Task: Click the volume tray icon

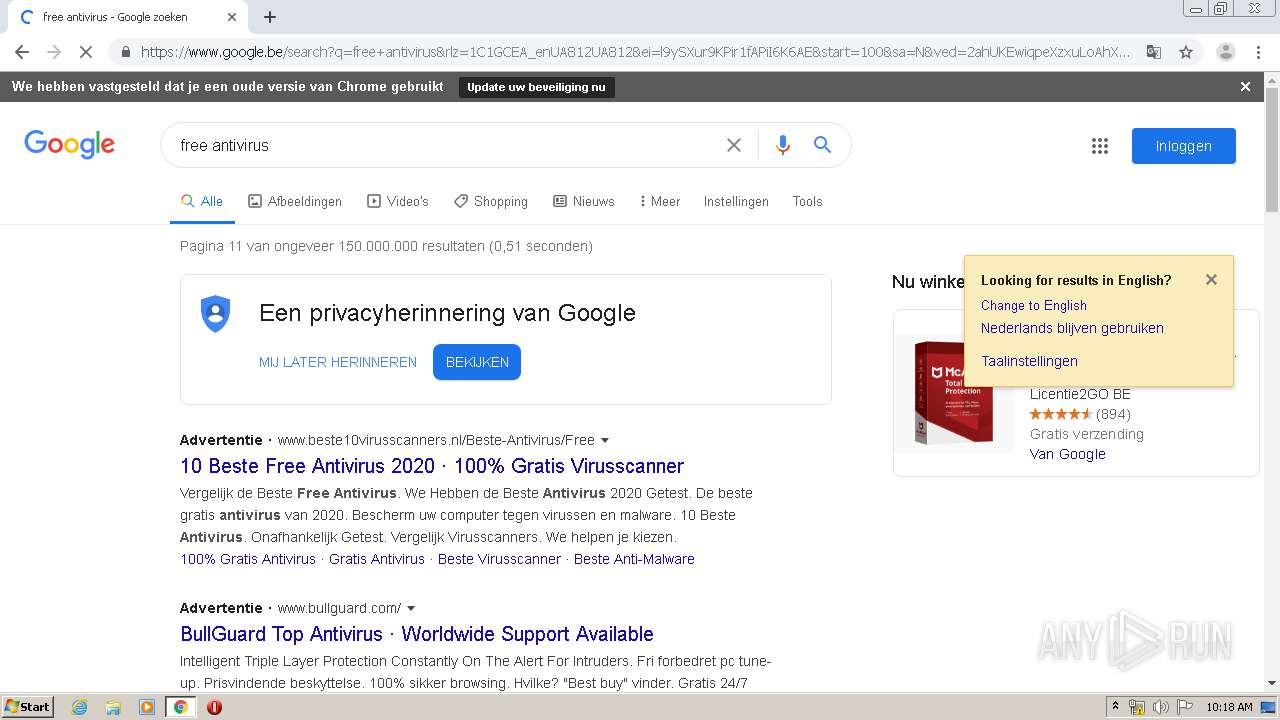Action: 1161,707
